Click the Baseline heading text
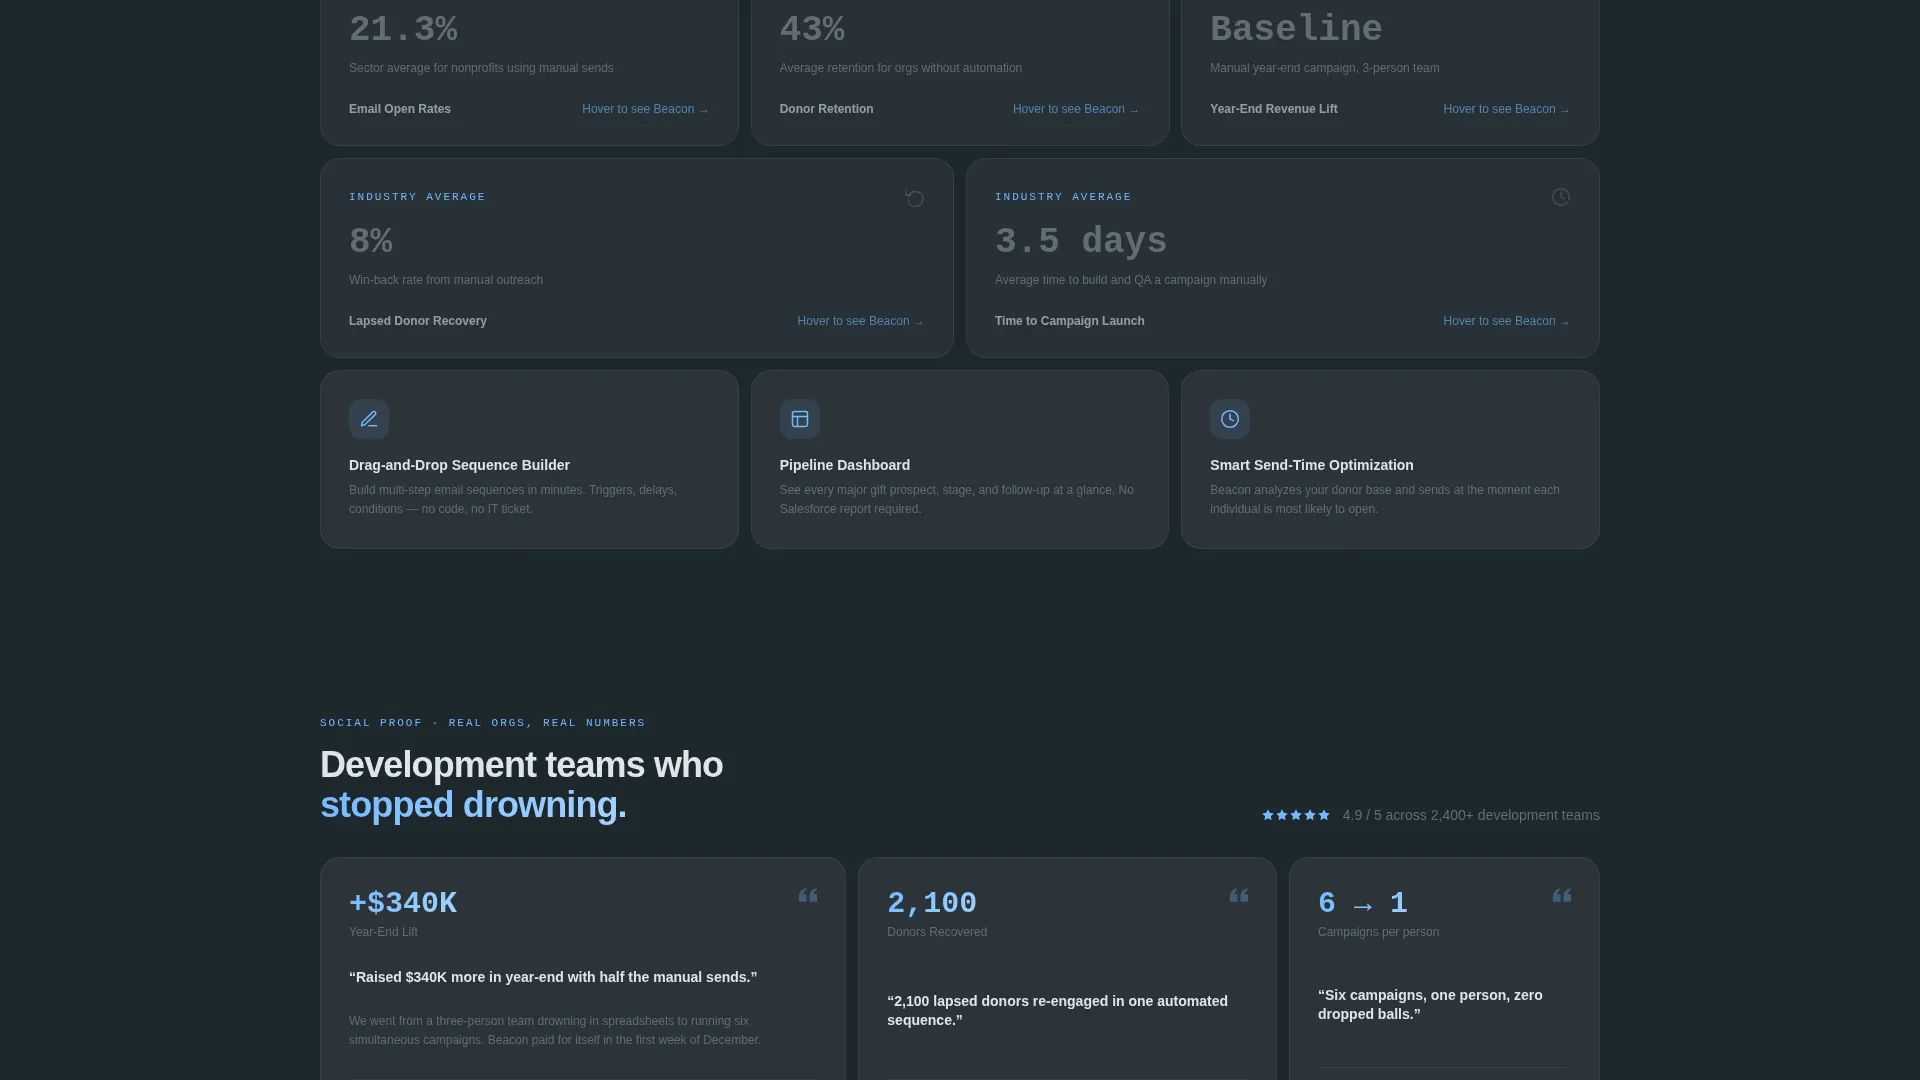This screenshot has width=1920, height=1080. 1296,29
